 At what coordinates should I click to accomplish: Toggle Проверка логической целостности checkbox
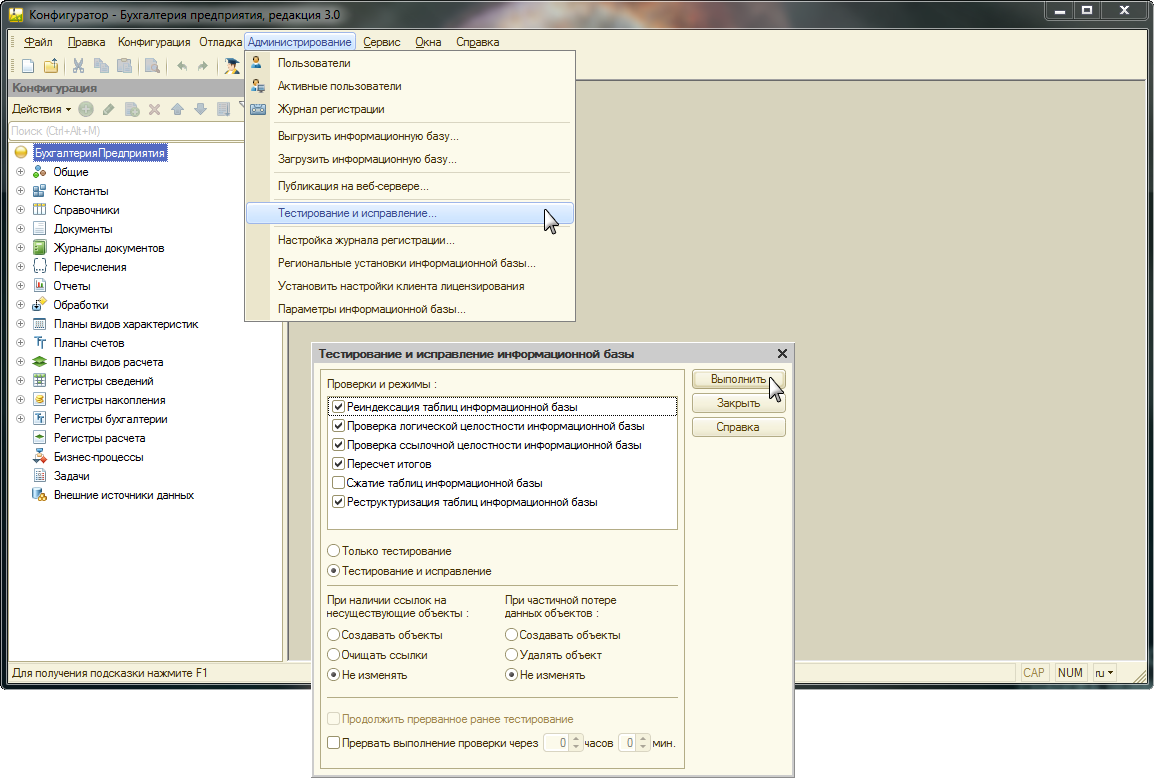pos(339,426)
